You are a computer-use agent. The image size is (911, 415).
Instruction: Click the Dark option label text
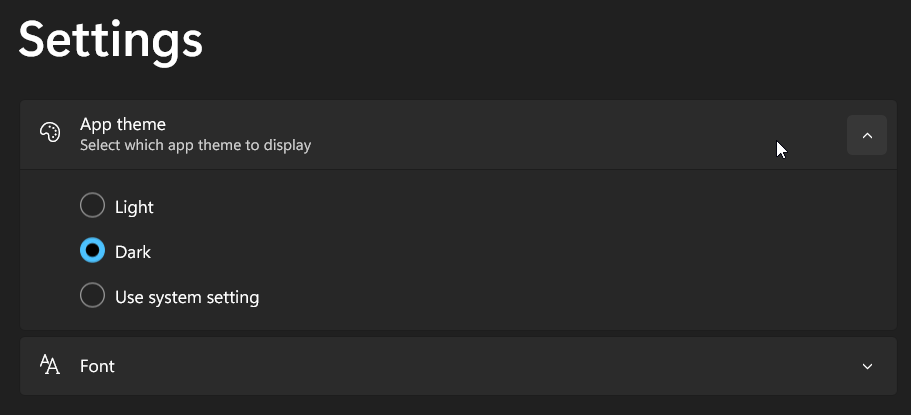click(133, 252)
